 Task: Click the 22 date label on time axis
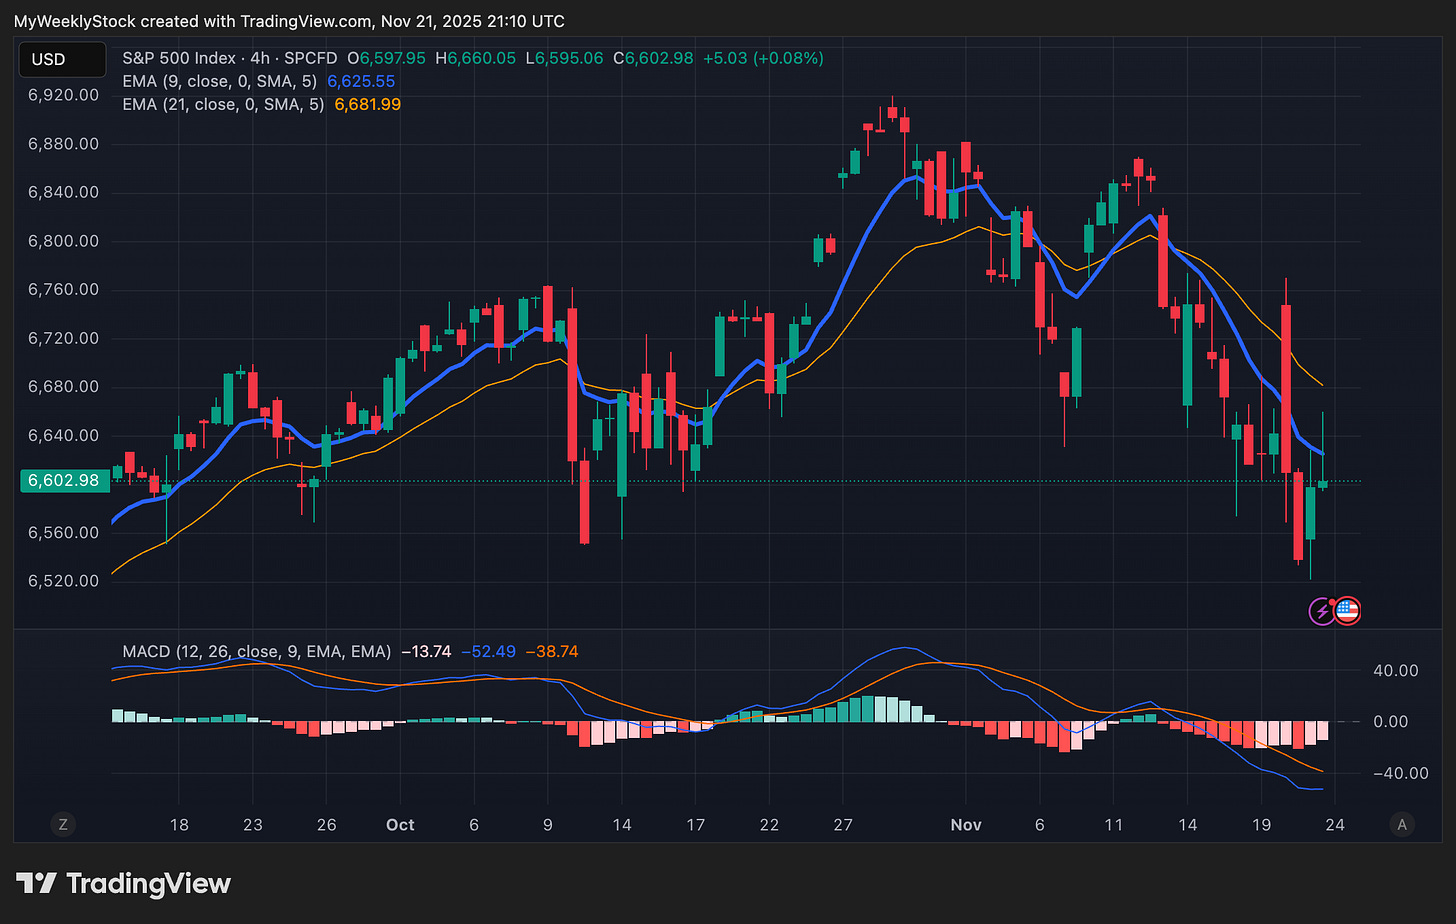coord(769,825)
